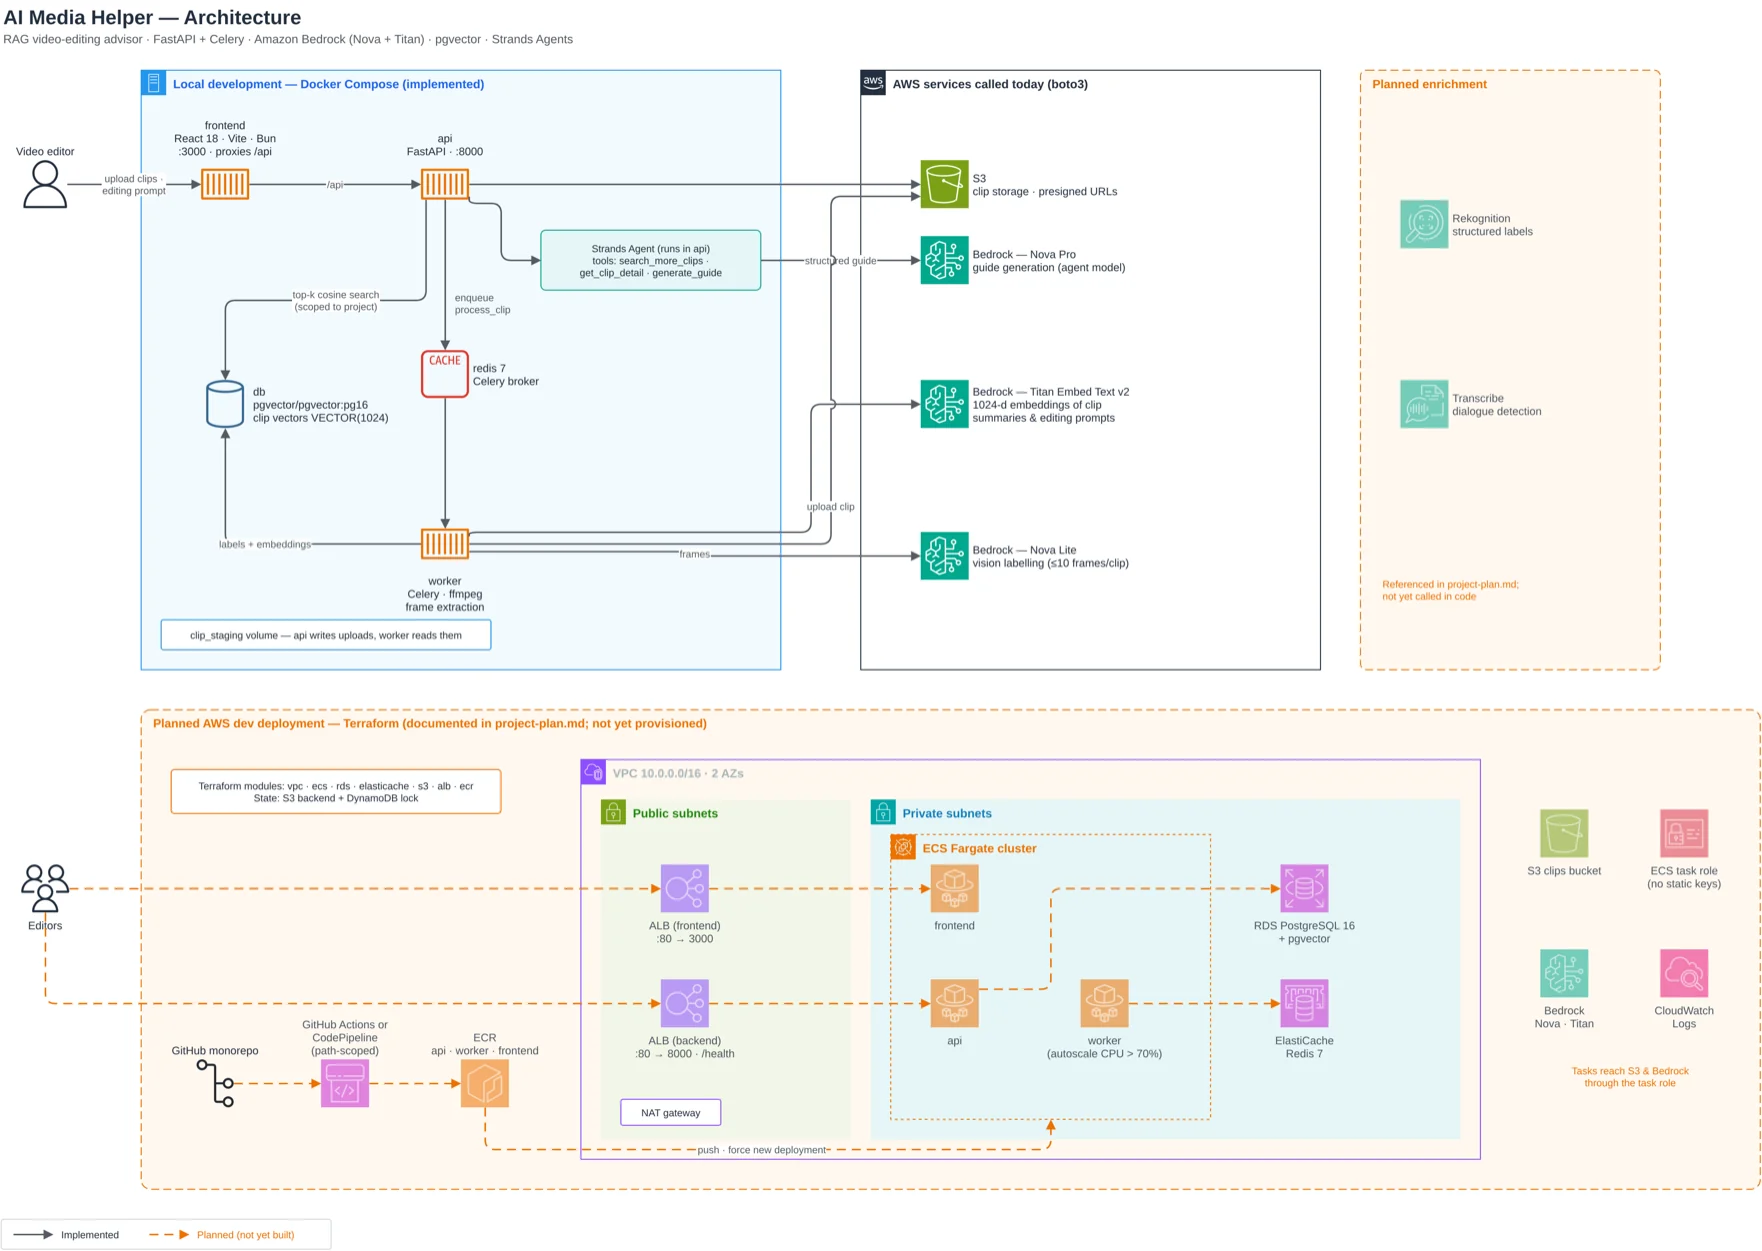This screenshot has width=1762, height=1251.
Task: Click the S3 clips bucket icon
Action: pyautogui.click(x=1564, y=833)
